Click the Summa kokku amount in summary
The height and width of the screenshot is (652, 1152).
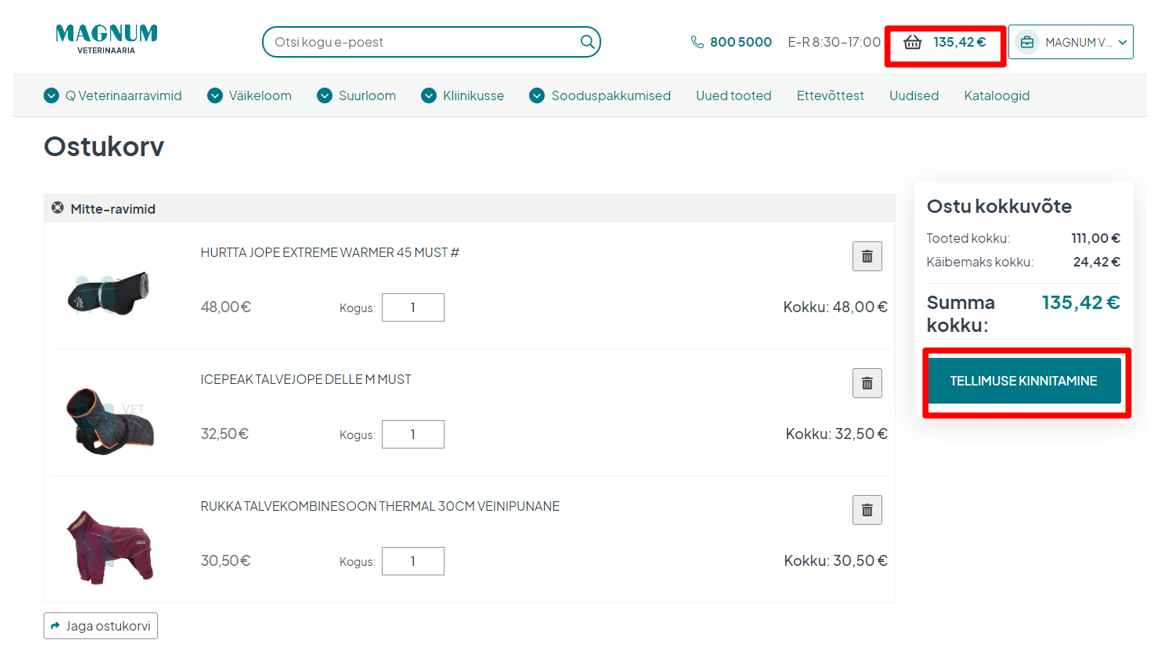click(1081, 303)
